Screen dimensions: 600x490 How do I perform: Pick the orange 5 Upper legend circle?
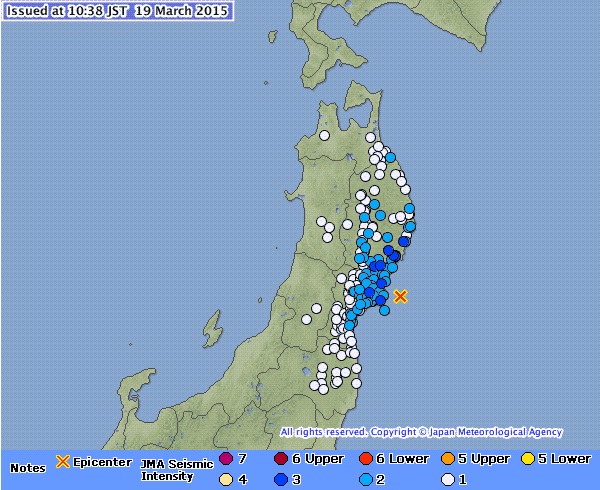tap(450, 459)
